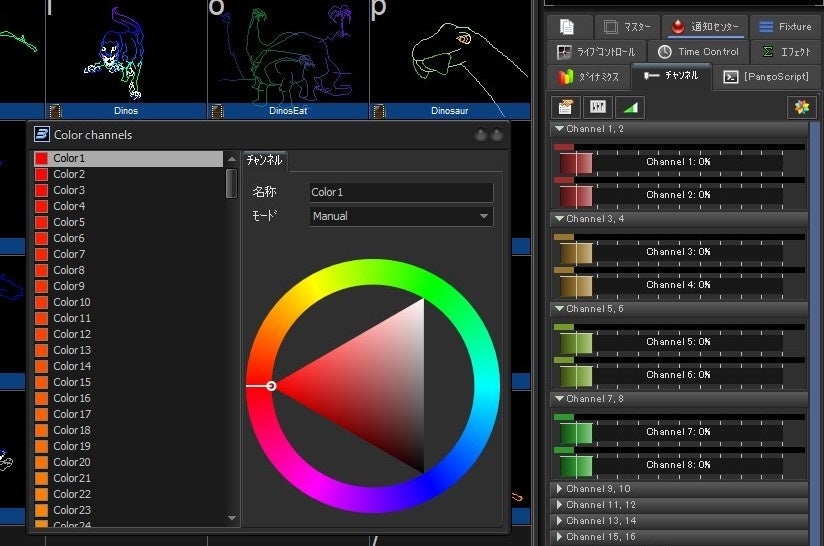
Task: Click the Channel 3 slider handle
Action: click(x=574, y=252)
